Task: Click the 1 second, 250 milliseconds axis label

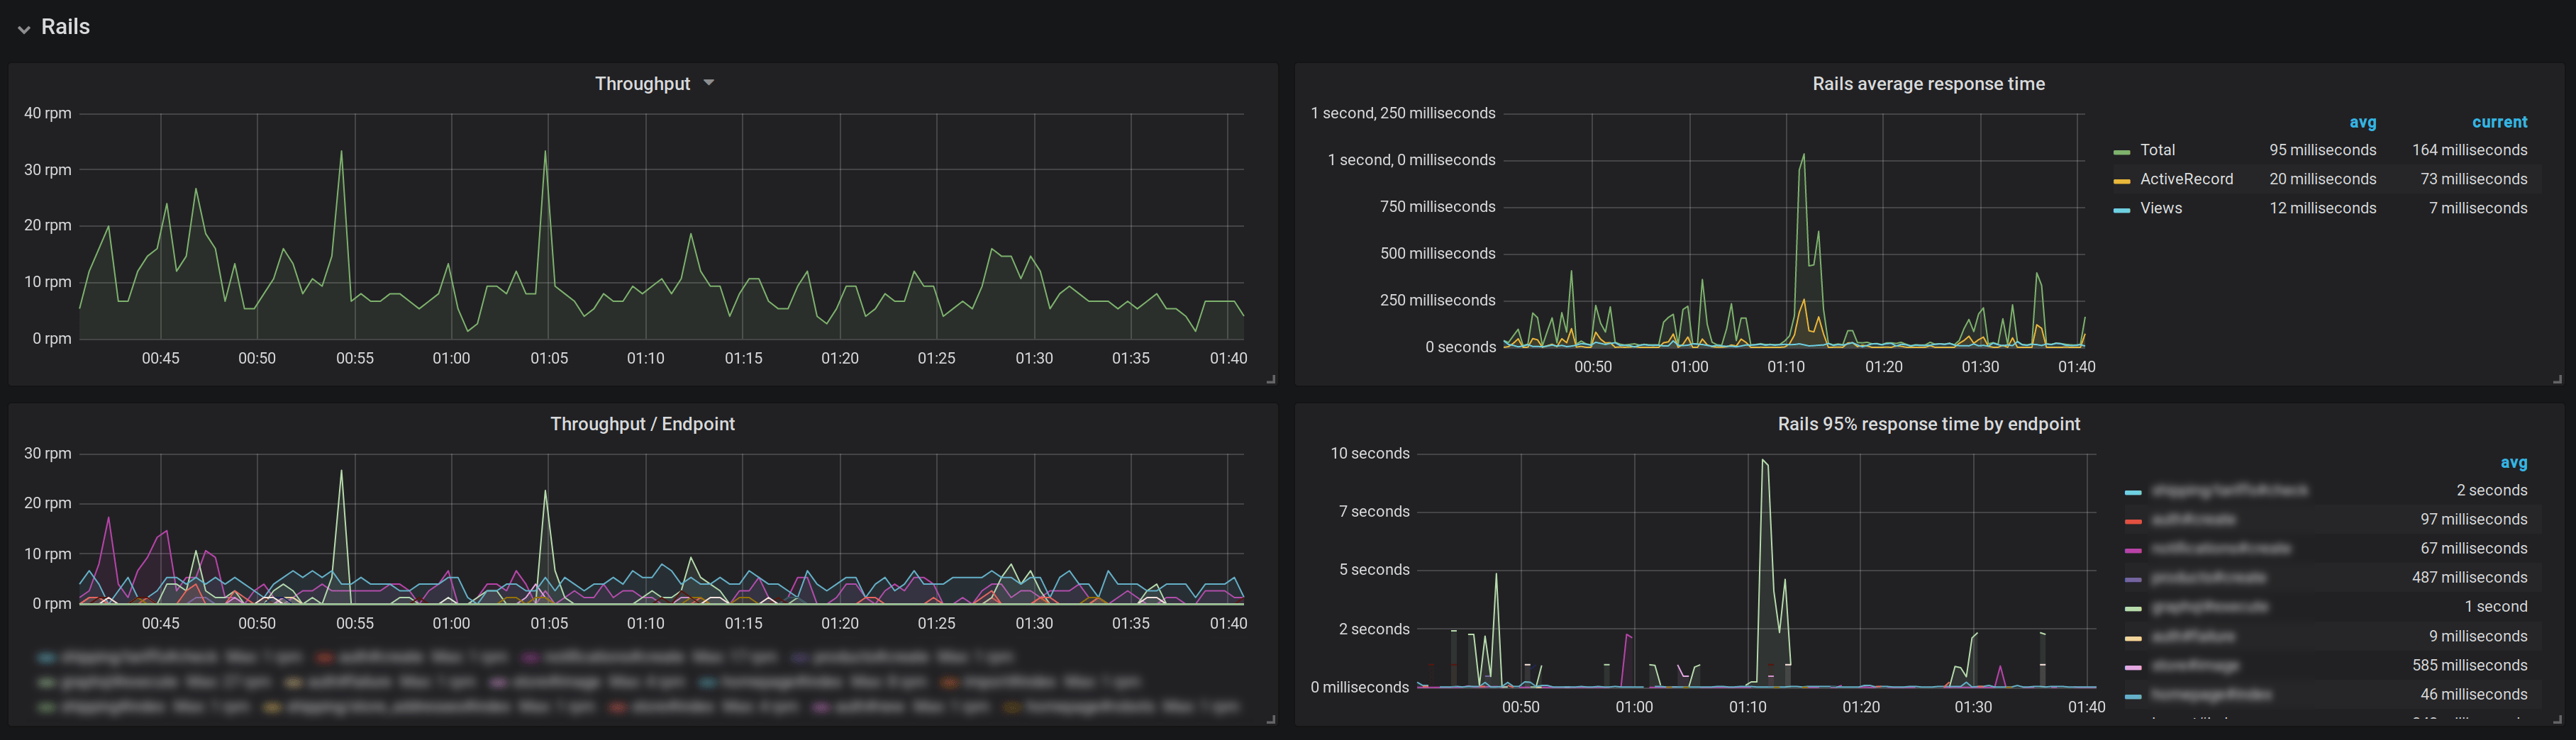Action: [1402, 113]
